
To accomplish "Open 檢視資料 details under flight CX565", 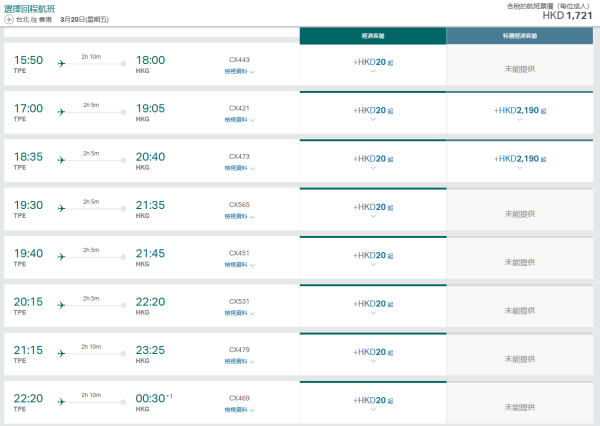I will click(239, 216).
